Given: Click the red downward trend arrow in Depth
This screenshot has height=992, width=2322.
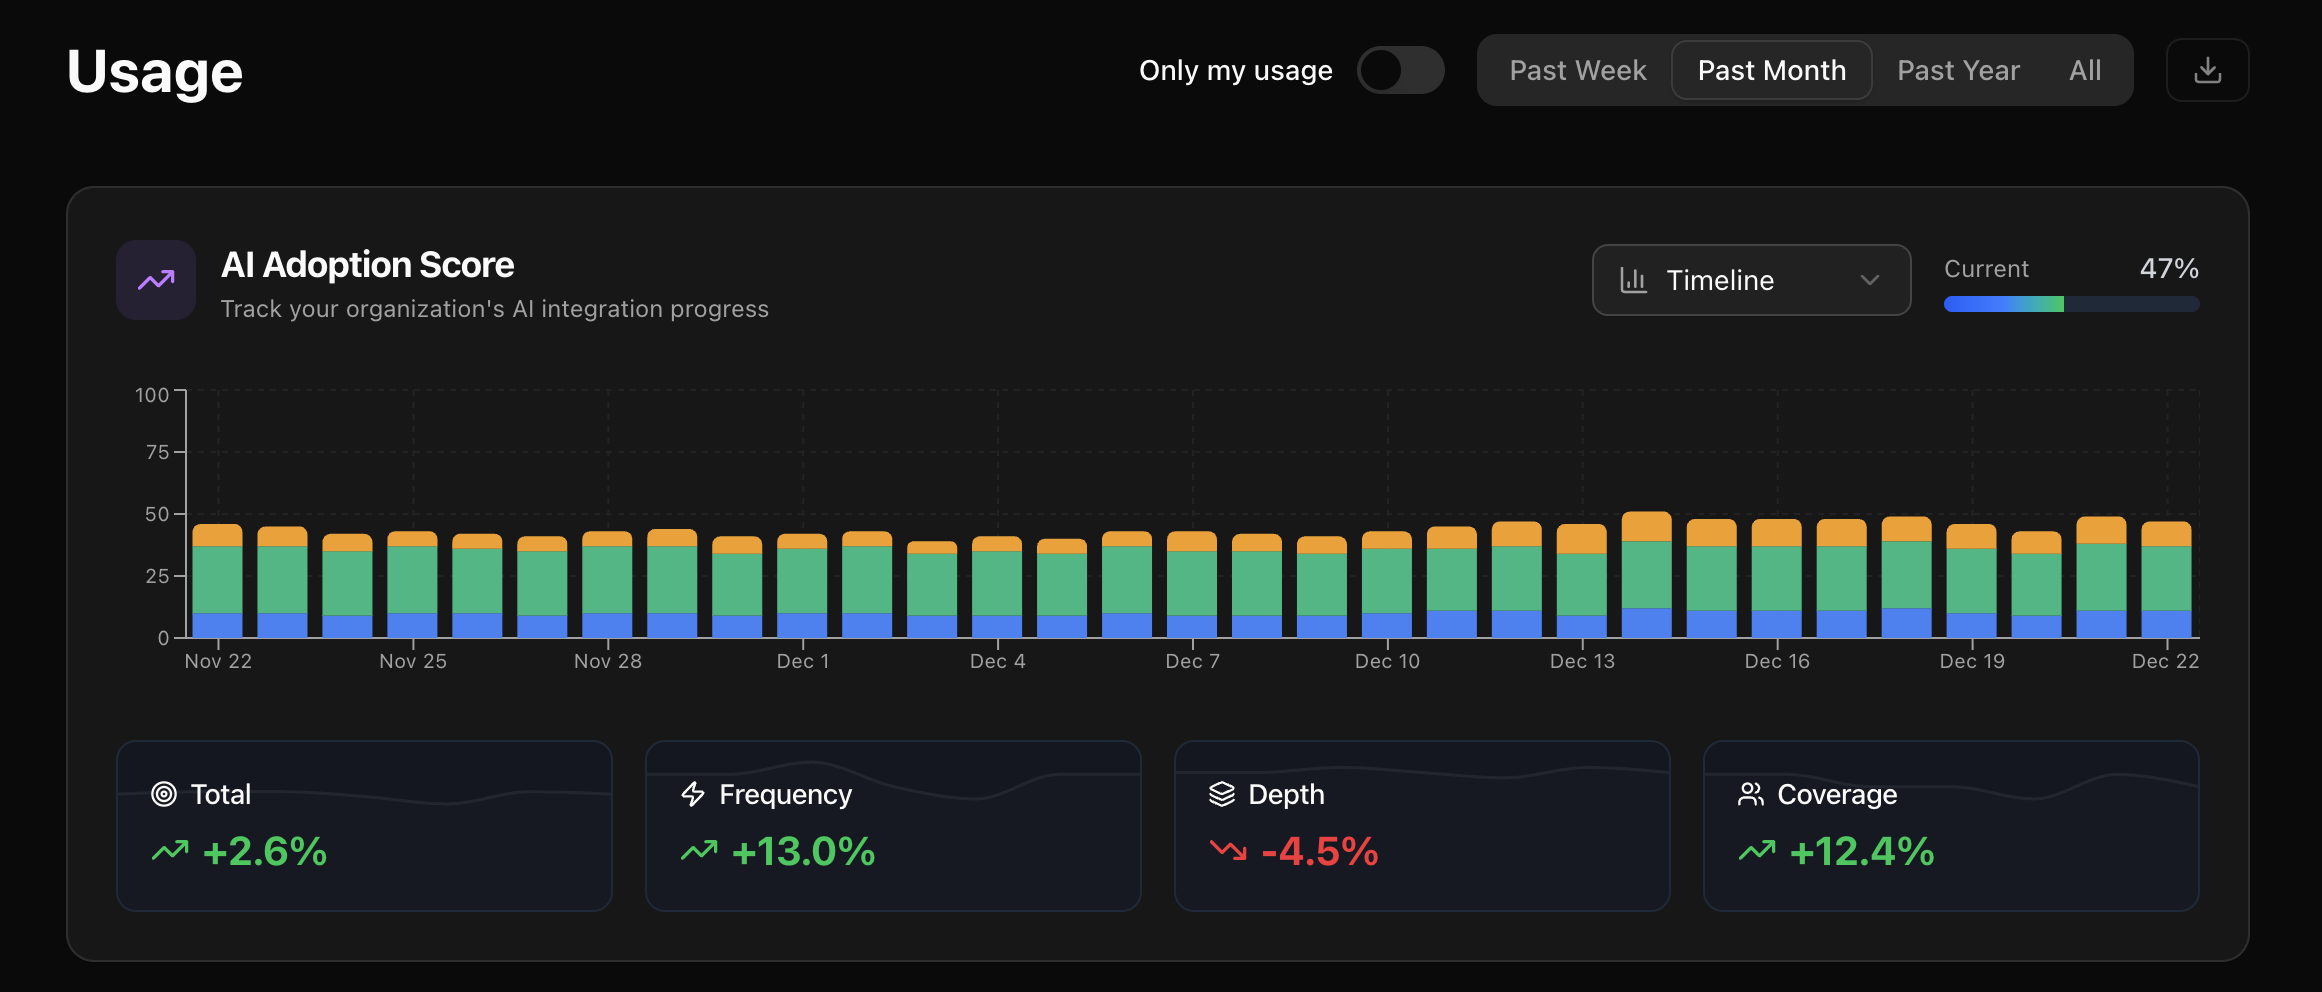Looking at the screenshot, I should point(1228,851).
